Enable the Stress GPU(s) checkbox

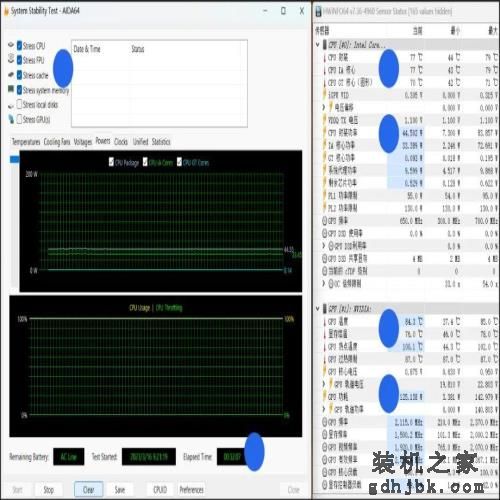tap(19, 119)
